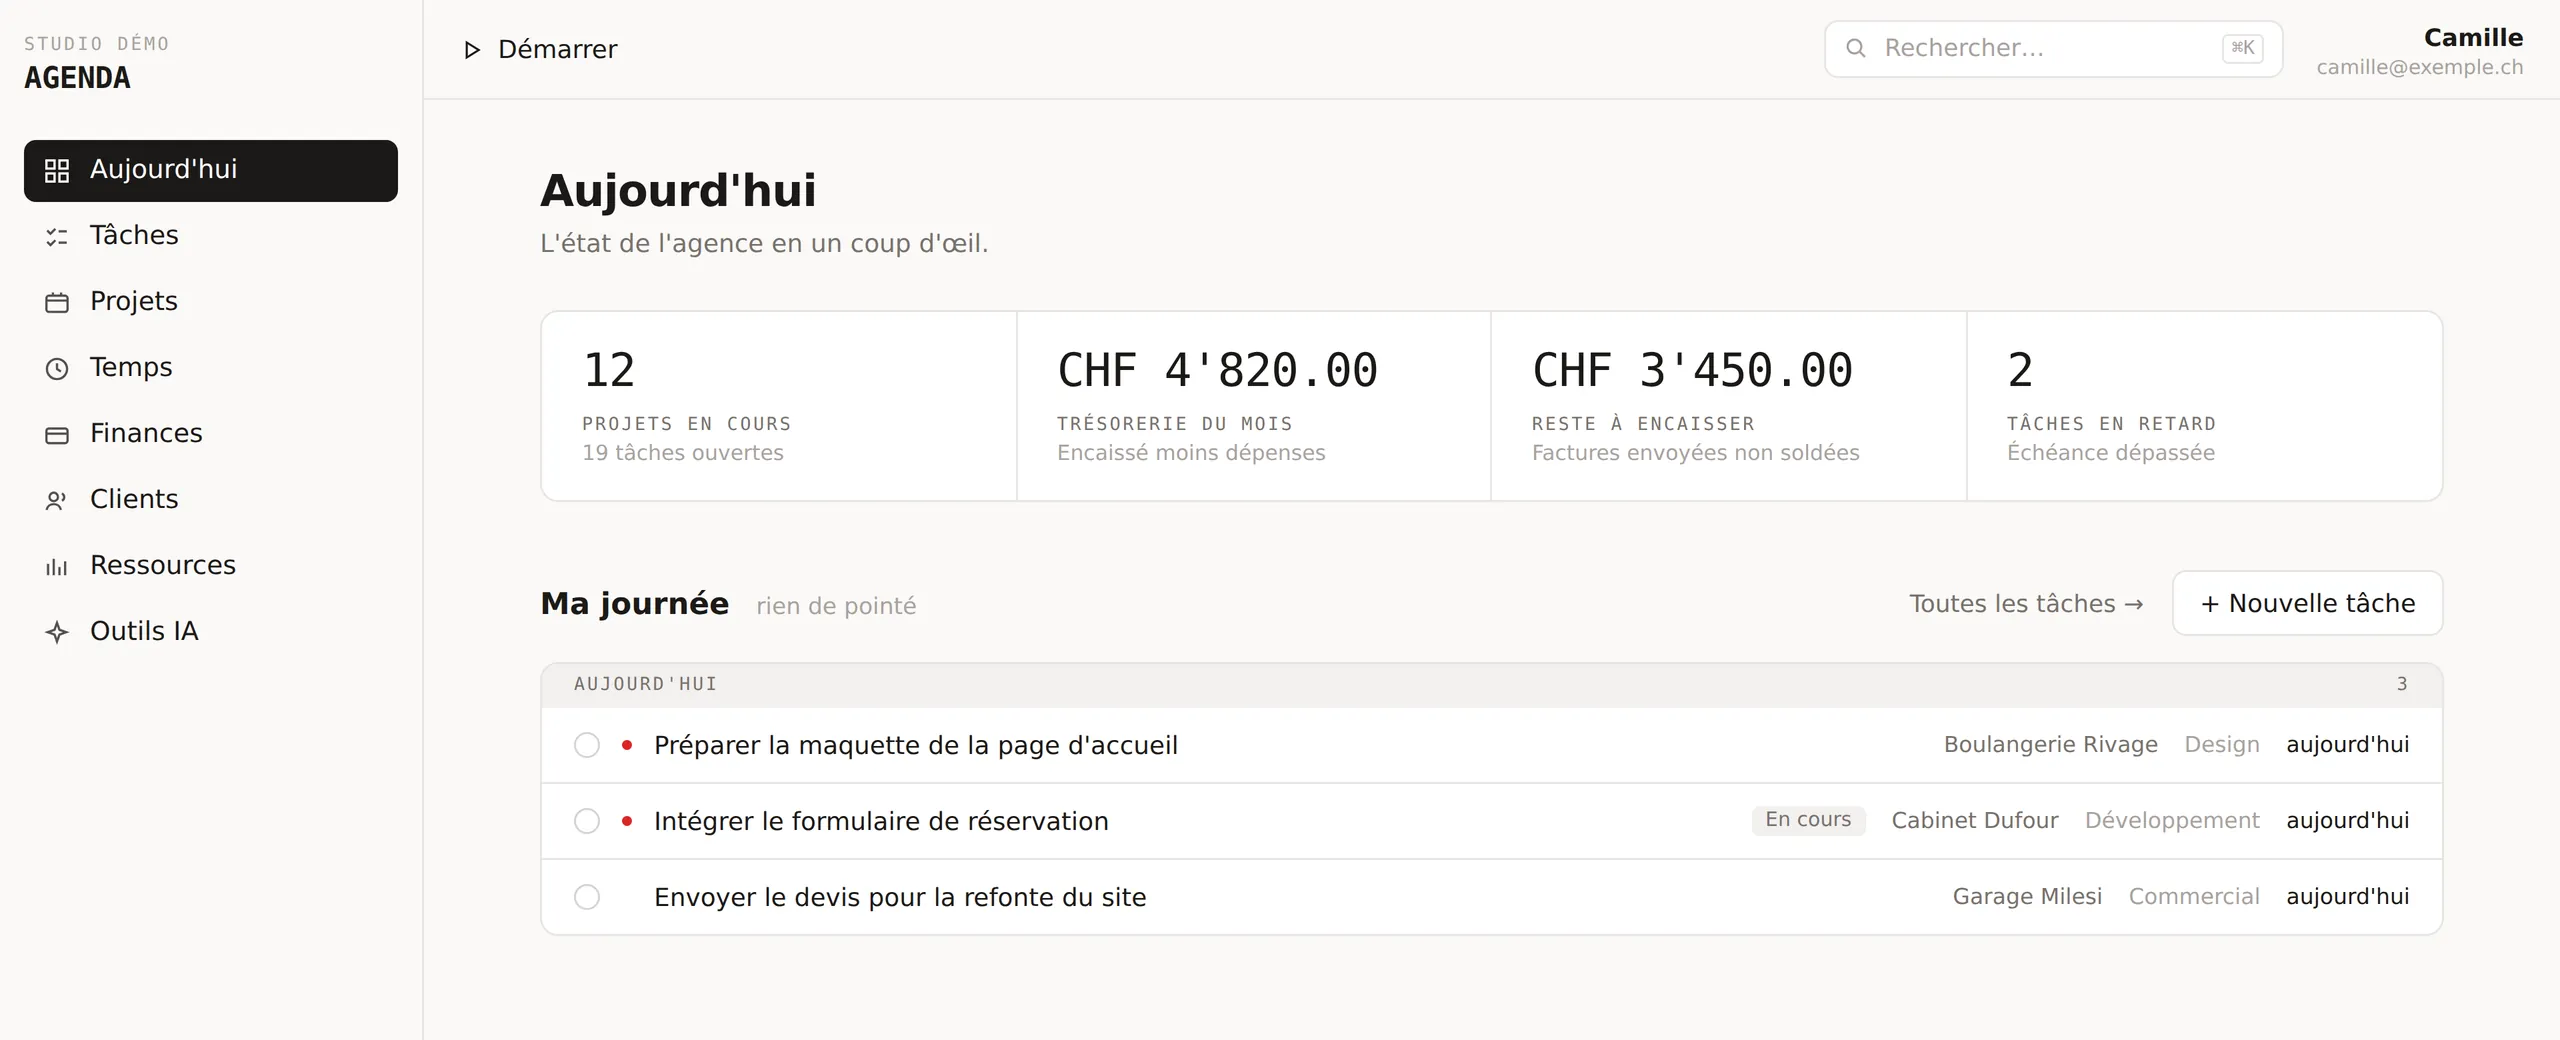Complete the Envoyer le devis task circle
This screenshot has height=1040, width=2560.
pyautogui.click(x=587, y=897)
